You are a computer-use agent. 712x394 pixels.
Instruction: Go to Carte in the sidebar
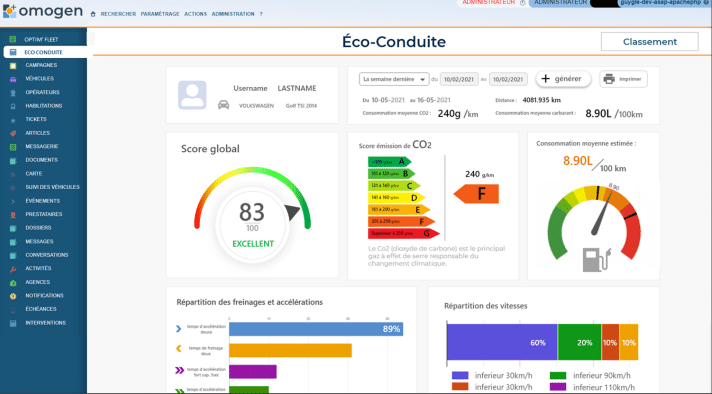[34, 173]
